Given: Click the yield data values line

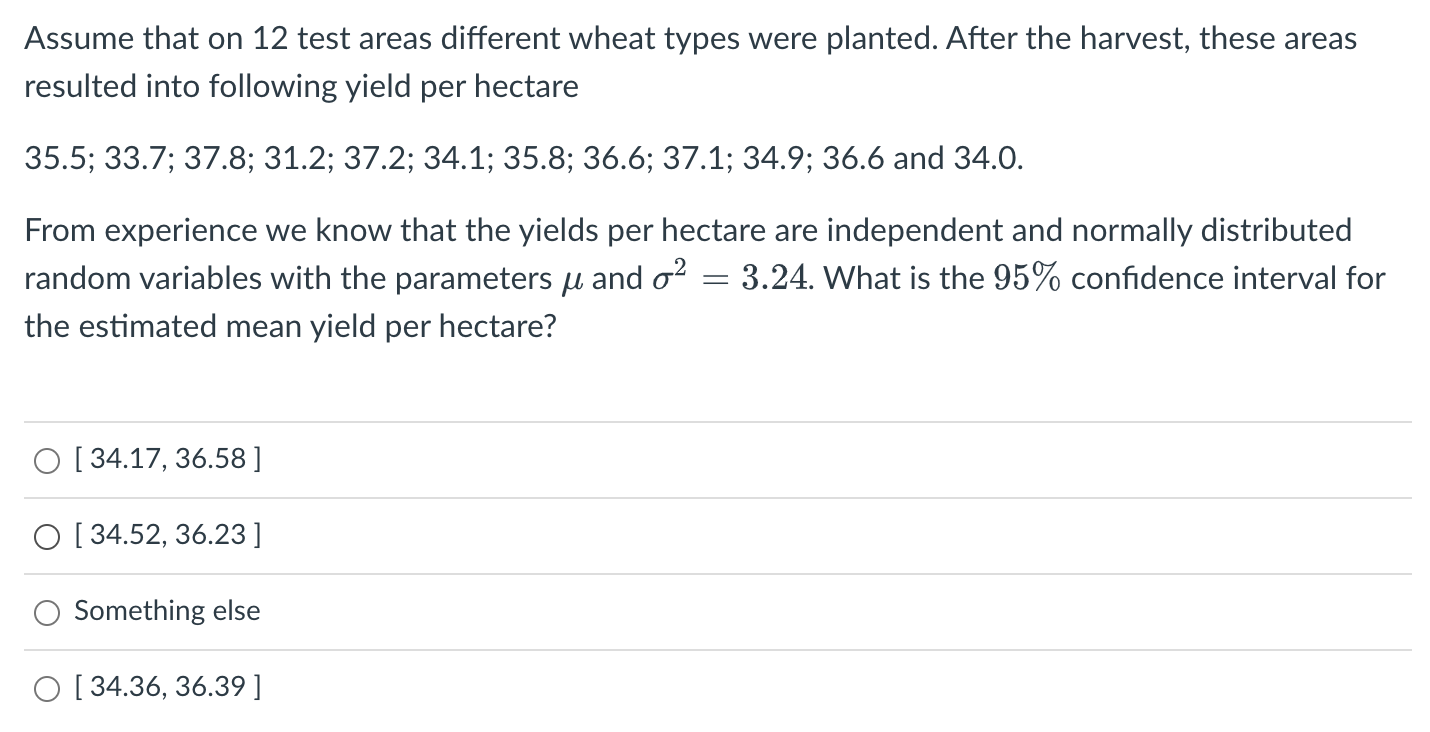Looking at the screenshot, I should pos(522,157).
